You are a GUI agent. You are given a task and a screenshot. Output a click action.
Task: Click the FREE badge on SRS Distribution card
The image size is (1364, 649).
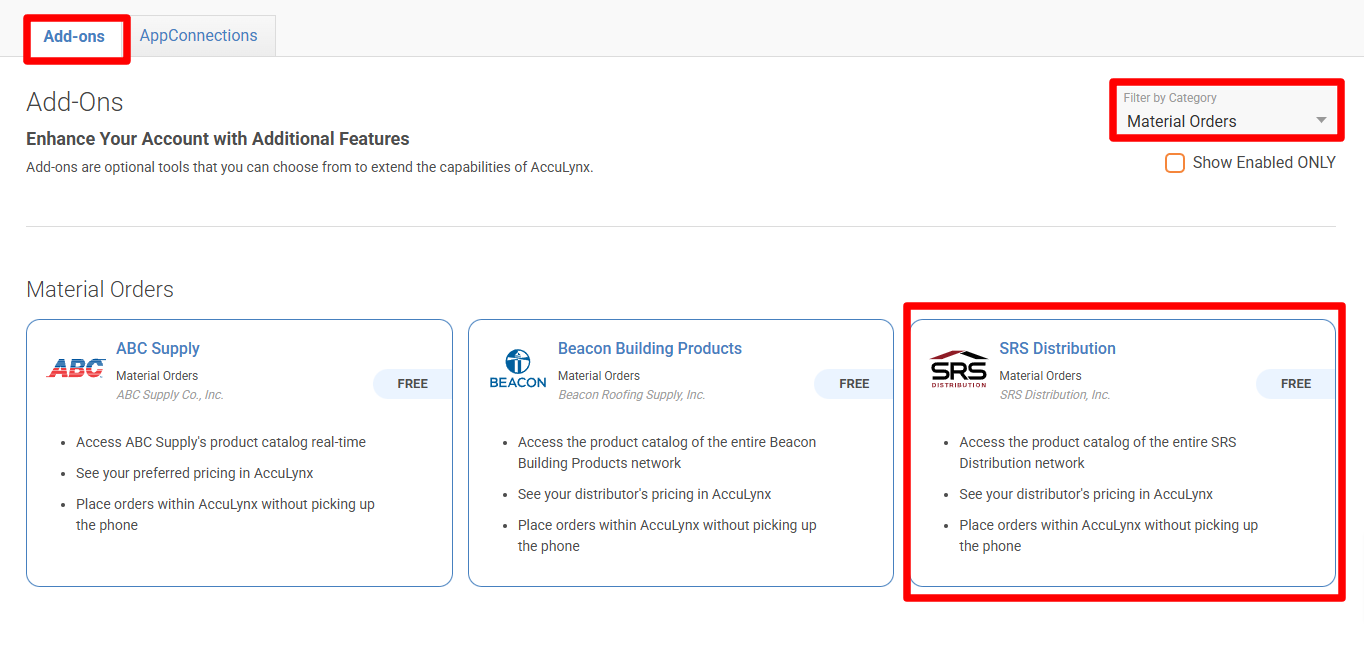tap(1295, 384)
